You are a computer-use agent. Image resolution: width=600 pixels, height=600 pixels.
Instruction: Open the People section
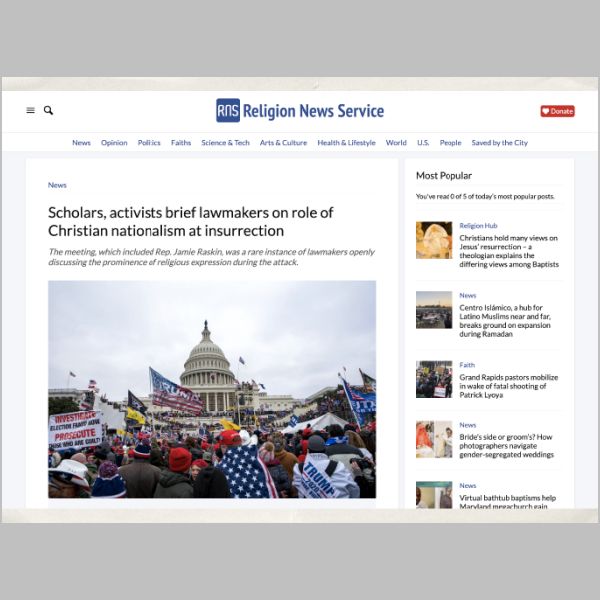click(450, 143)
